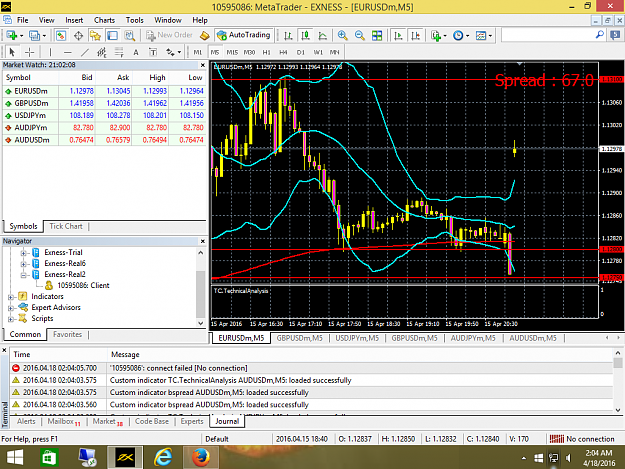The image size is (625, 469).
Task: Open the templates dropdown
Action: 484,35
